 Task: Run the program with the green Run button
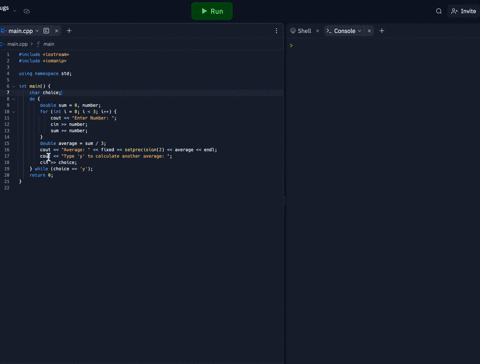click(212, 11)
